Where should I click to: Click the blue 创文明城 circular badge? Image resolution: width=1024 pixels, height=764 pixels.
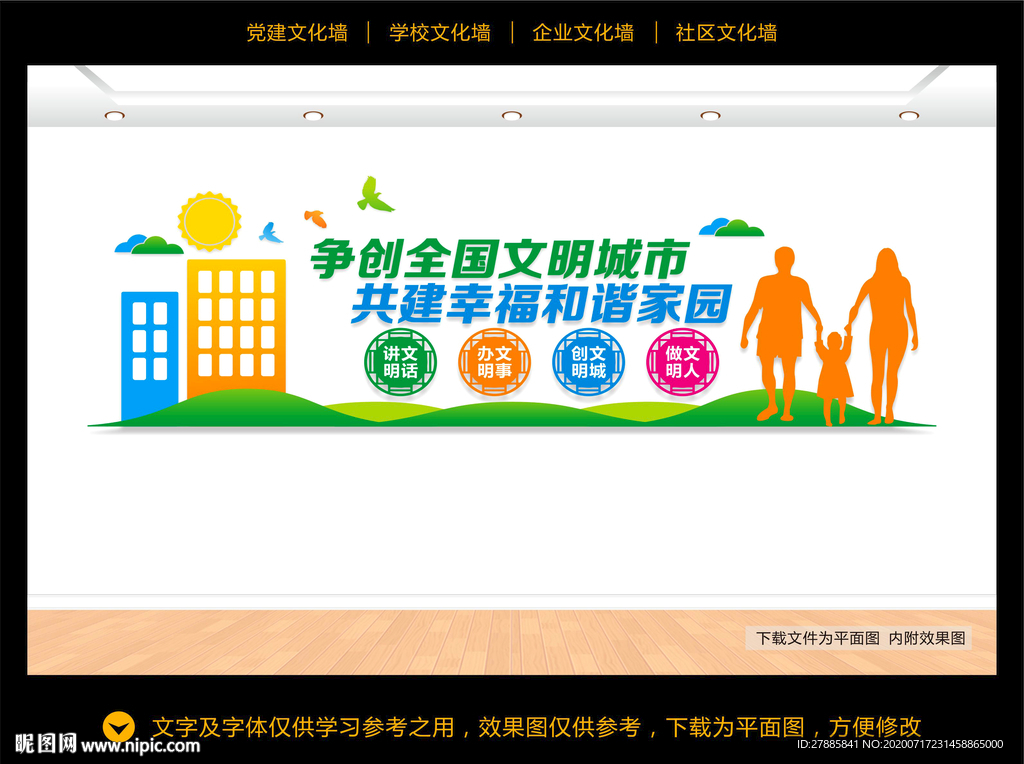click(588, 362)
